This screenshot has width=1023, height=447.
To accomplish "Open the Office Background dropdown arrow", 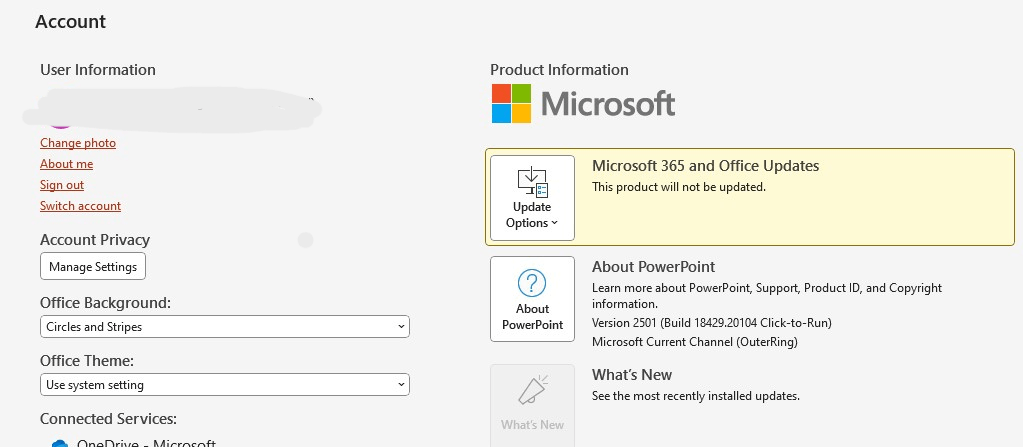I will point(401,327).
